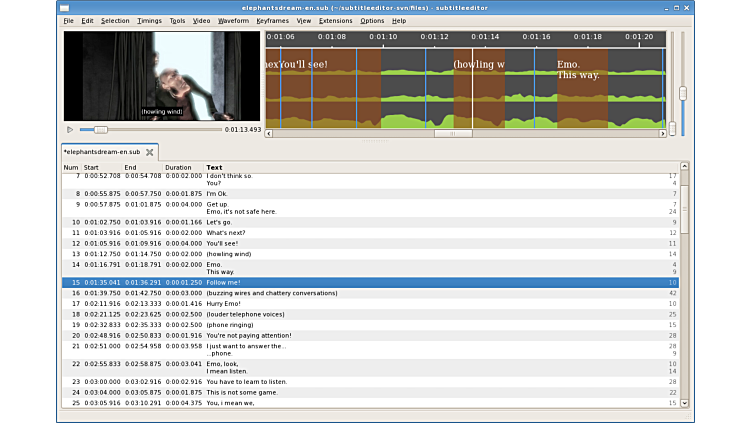The height and width of the screenshot is (423, 752).
Task: Click the waveform vertical zoom slider
Action: tap(683, 93)
